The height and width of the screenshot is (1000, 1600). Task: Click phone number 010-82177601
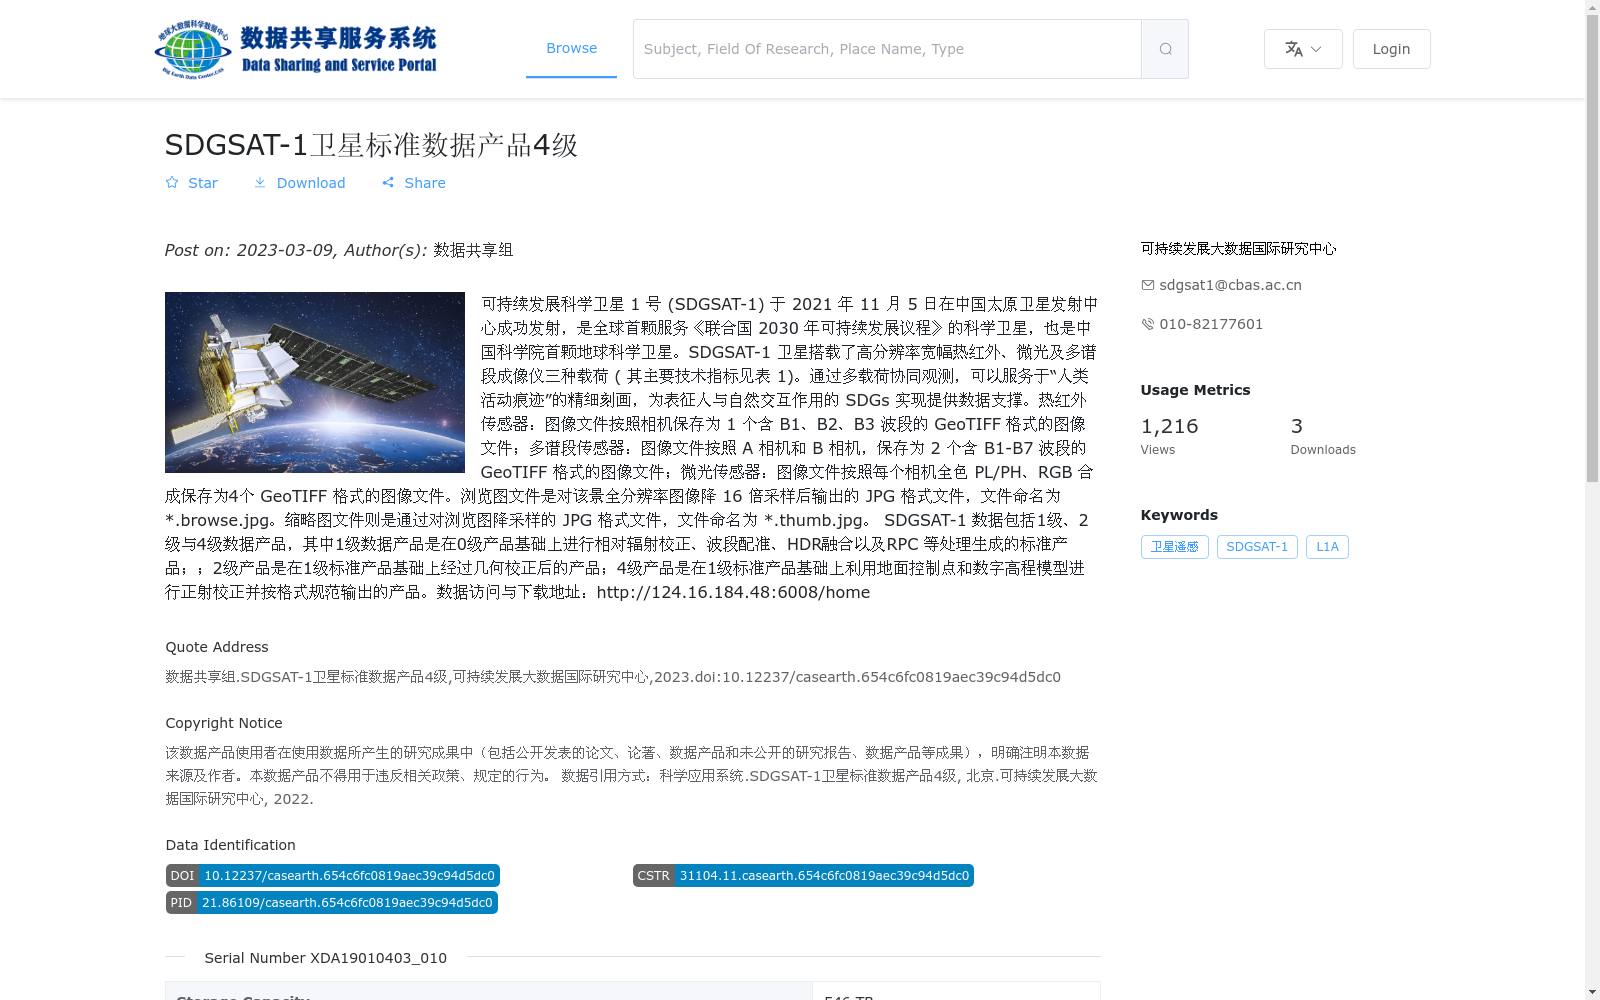click(x=1211, y=324)
